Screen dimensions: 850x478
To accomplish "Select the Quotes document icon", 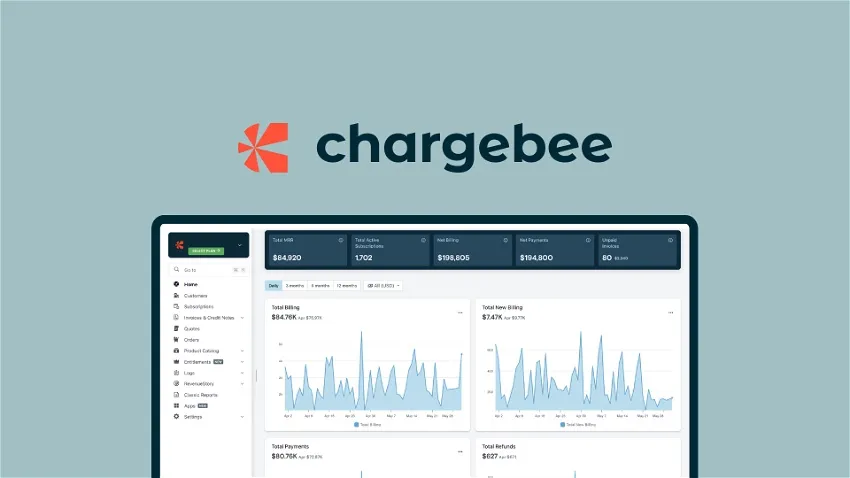I will [x=176, y=328].
